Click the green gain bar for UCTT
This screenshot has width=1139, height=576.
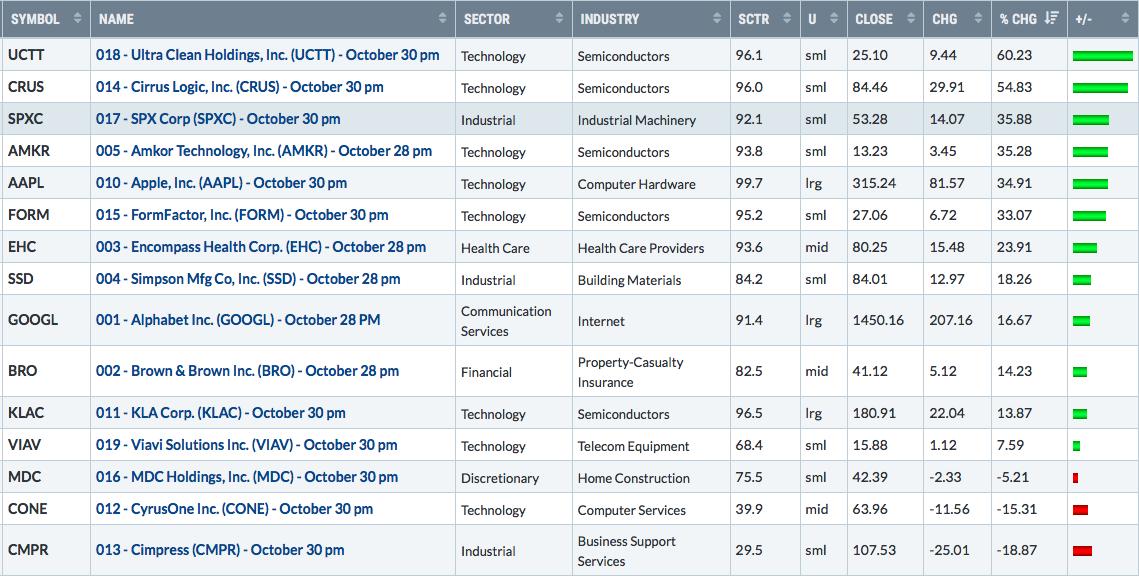1103,56
